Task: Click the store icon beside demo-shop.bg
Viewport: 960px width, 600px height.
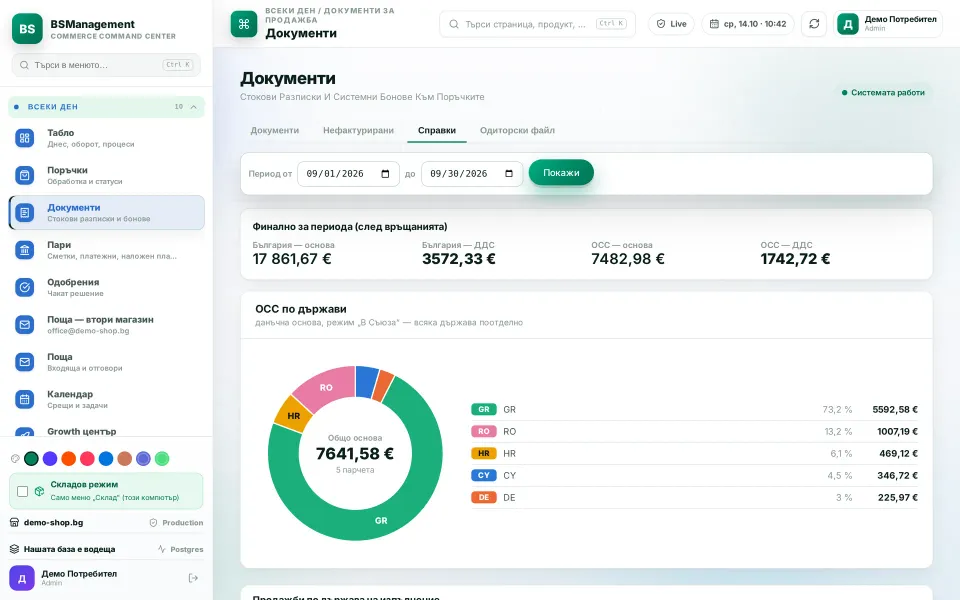Action: [x=14, y=522]
